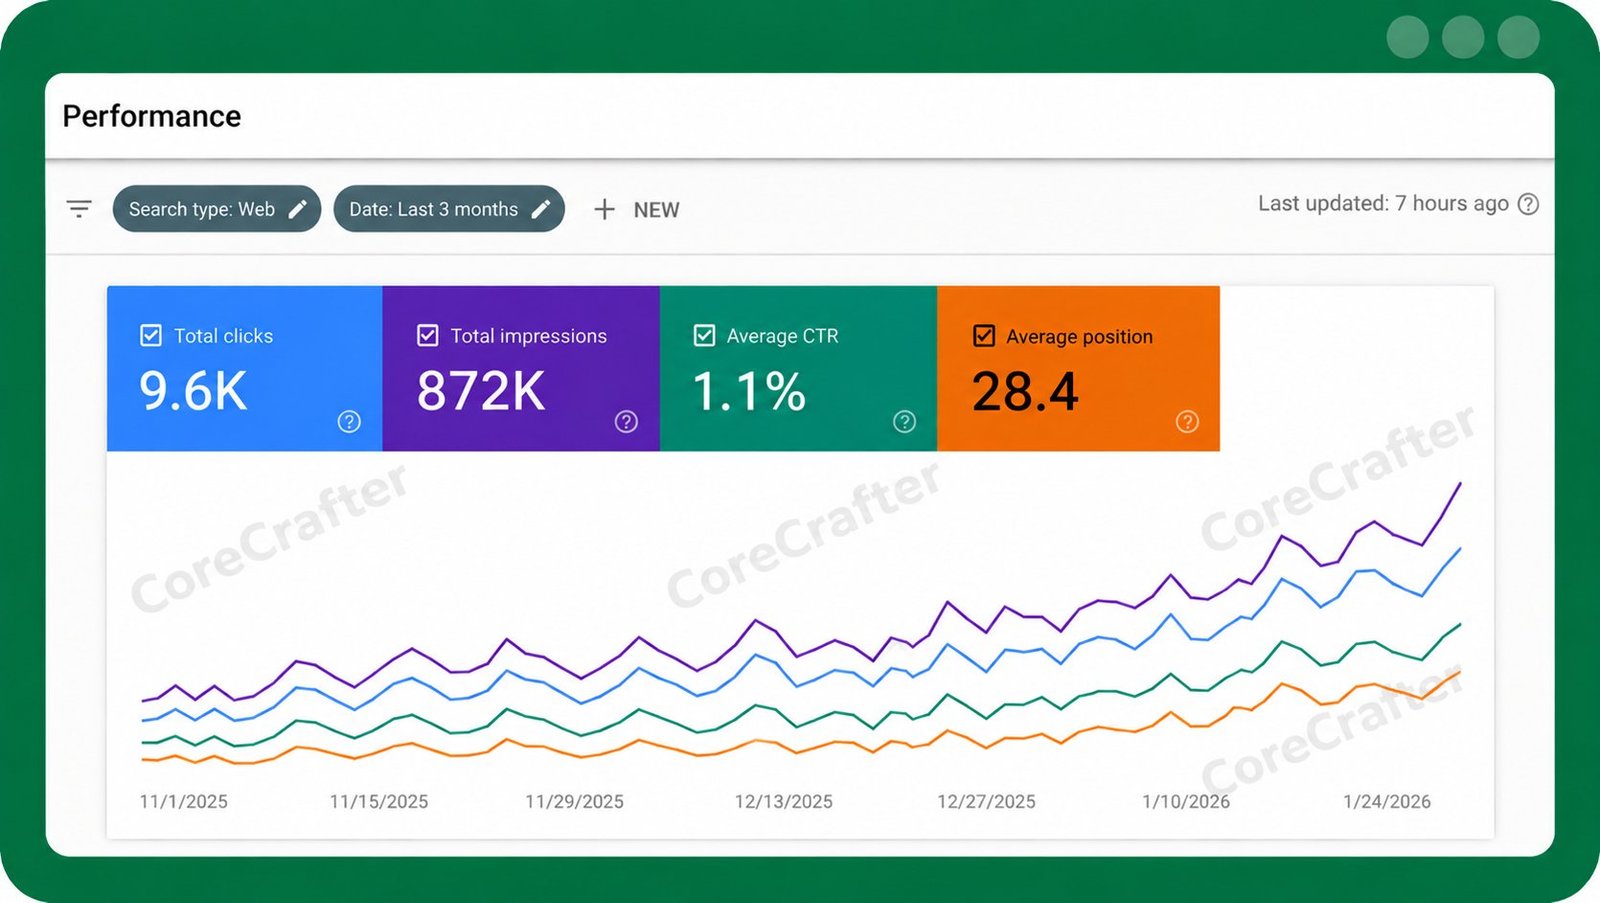Open help icon on Average position card
The width and height of the screenshot is (1600, 903).
(x=1187, y=422)
